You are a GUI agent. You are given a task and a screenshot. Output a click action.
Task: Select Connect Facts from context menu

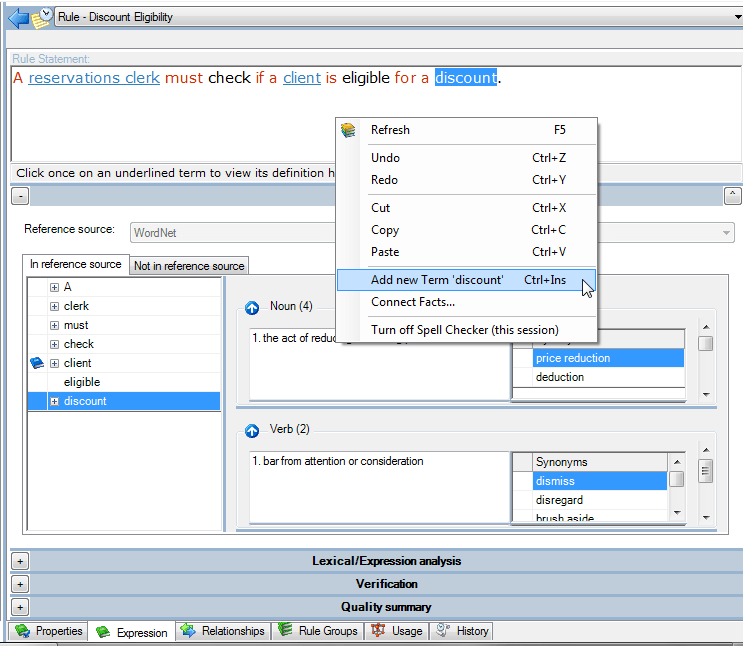[413, 302]
